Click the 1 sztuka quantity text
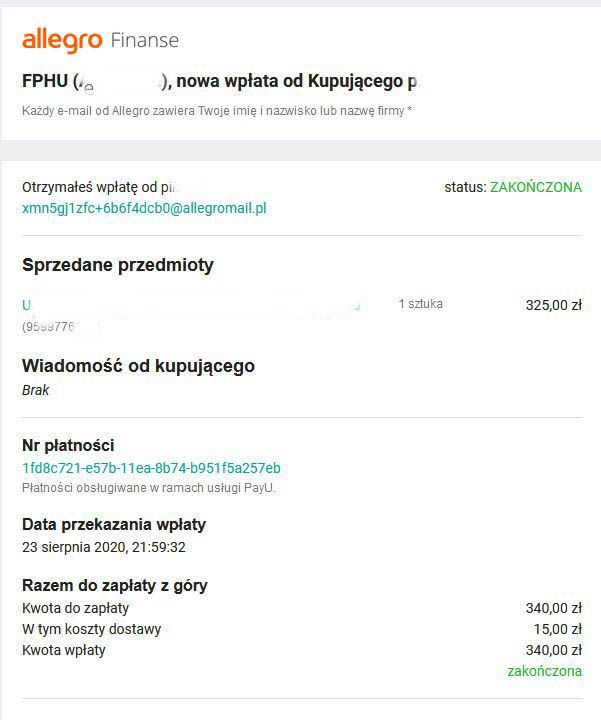This screenshot has width=601, height=720. pyautogui.click(x=420, y=304)
